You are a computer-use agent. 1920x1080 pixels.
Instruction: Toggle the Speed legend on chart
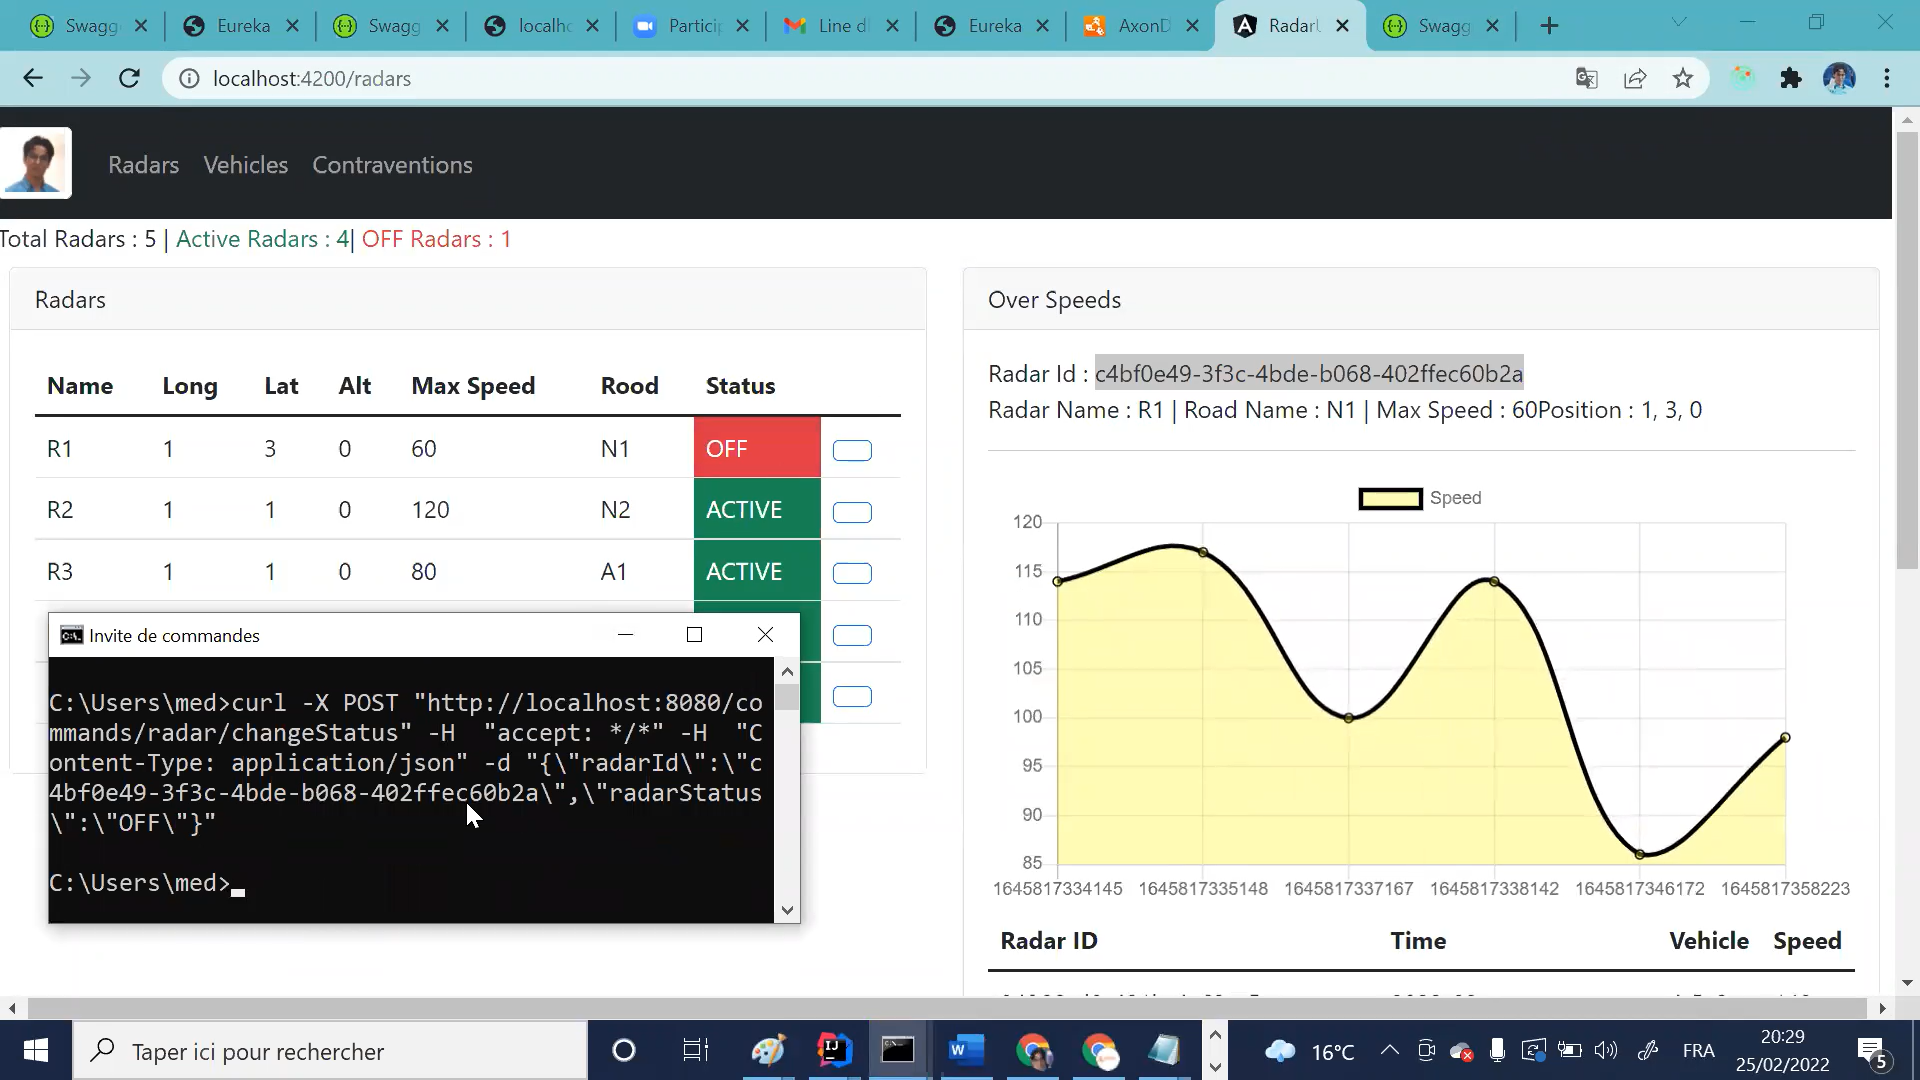click(x=1419, y=498)
